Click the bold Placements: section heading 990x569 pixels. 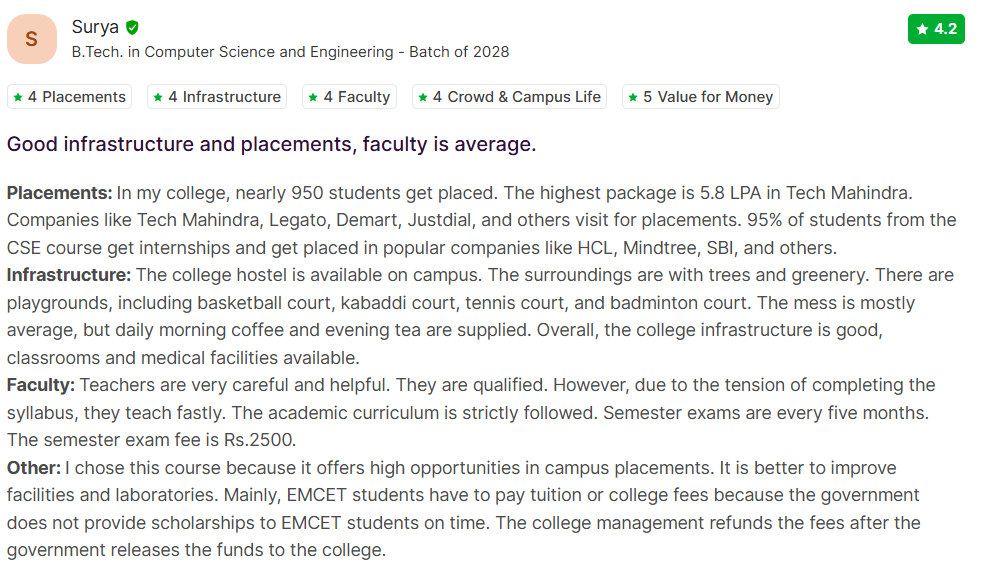[x=59, y=192]
